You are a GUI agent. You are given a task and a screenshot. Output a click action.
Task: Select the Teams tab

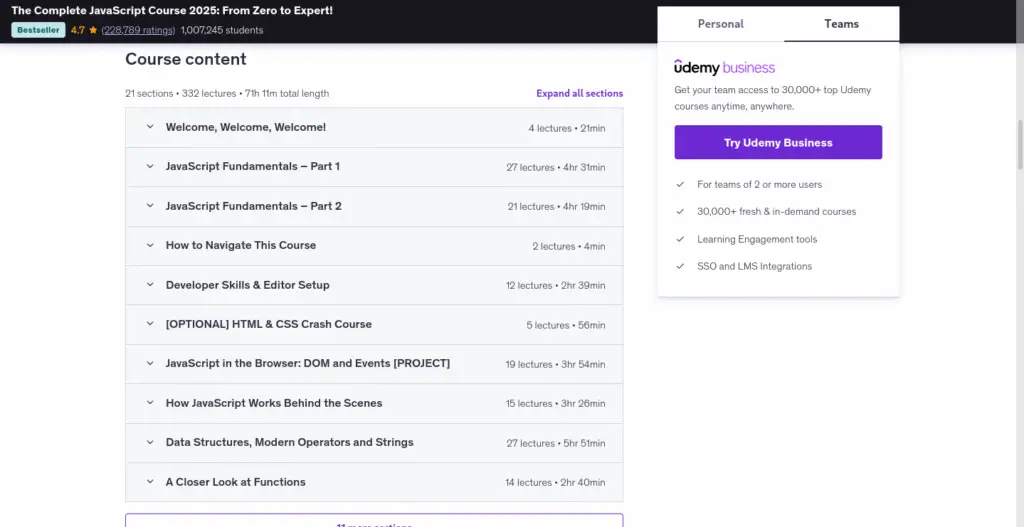point(841,24)
